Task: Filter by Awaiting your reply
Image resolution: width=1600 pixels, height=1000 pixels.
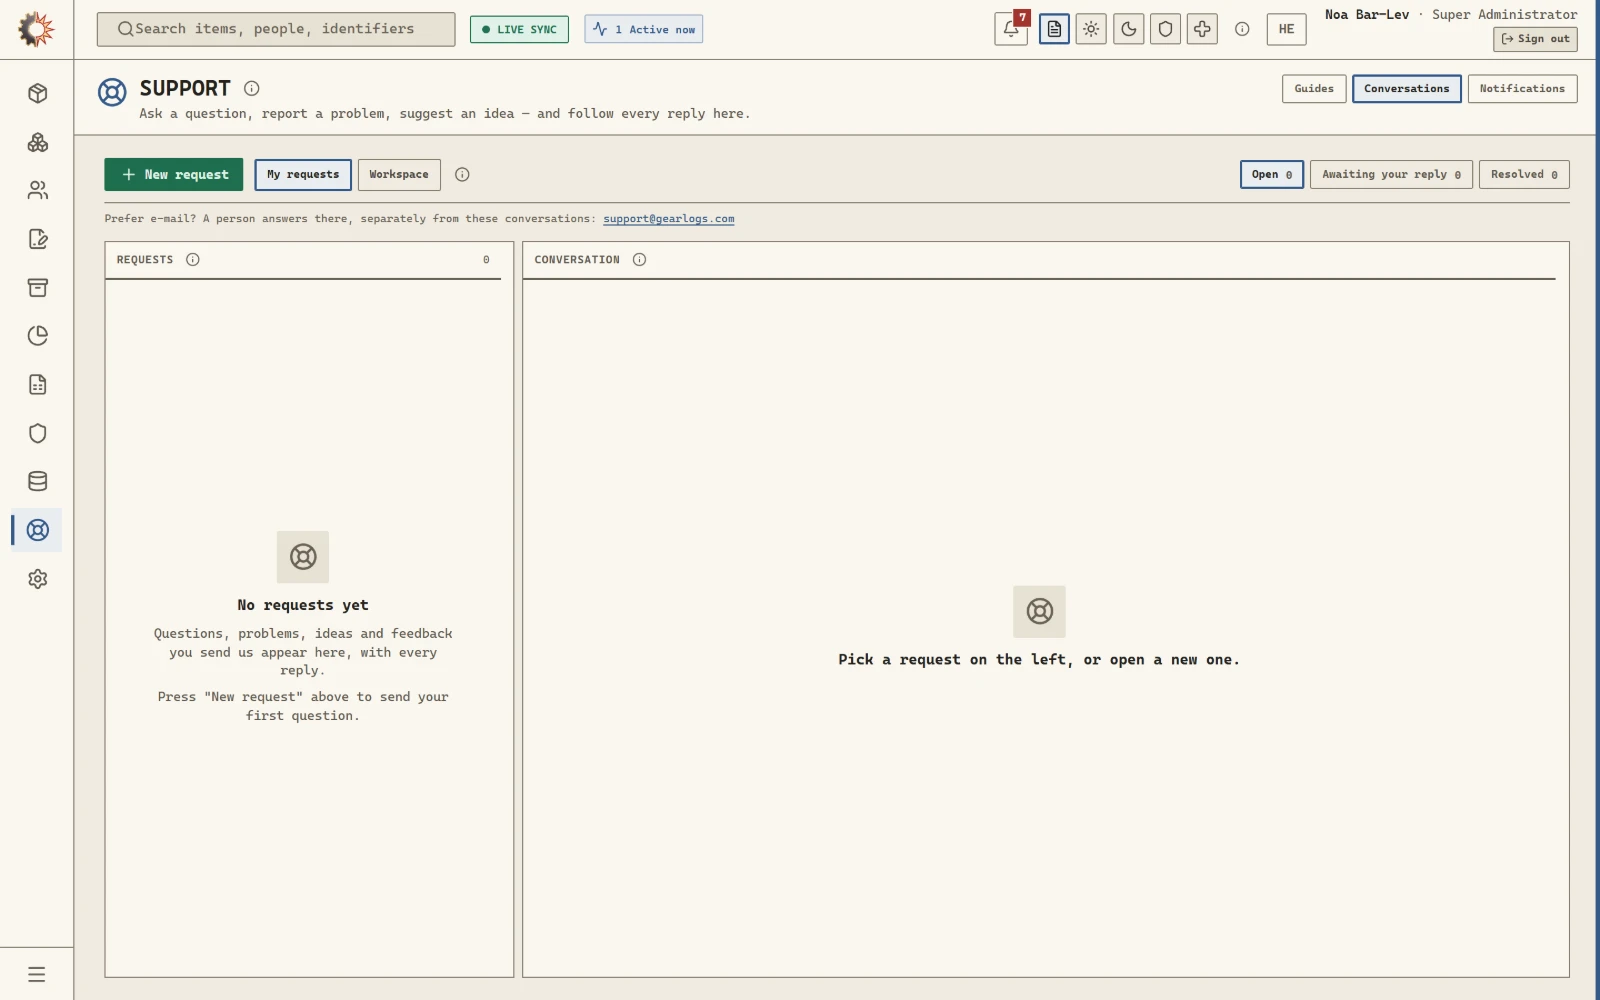Action: (x=1391, y=175)
